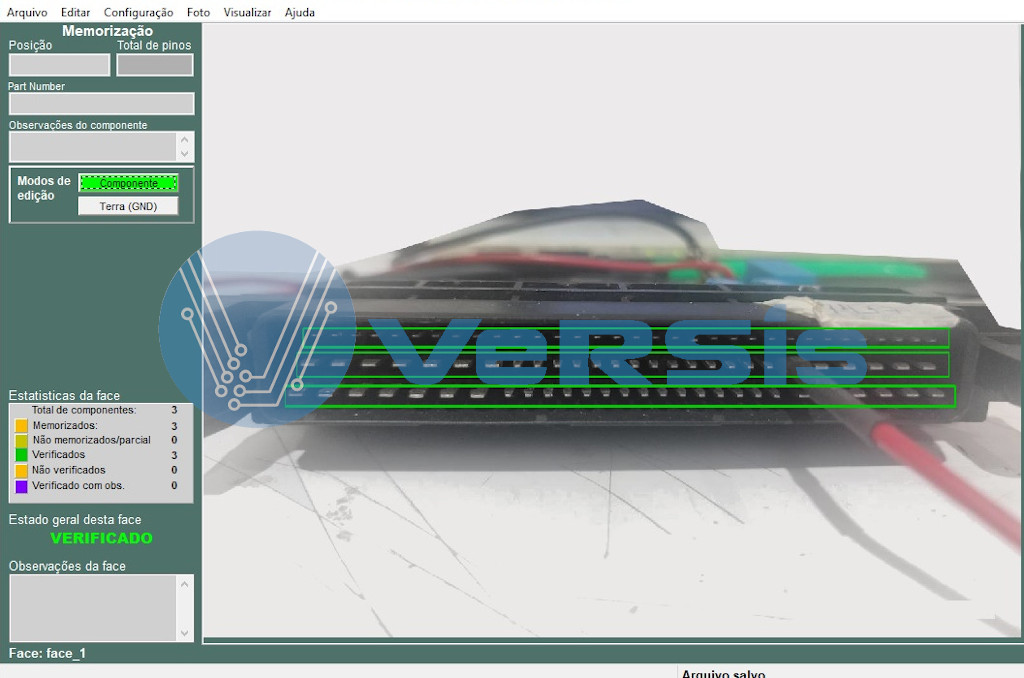This screenshot has width=1024, height=678.
Task: Click the 'Estatisticas da face' heading
Action: 64,395
